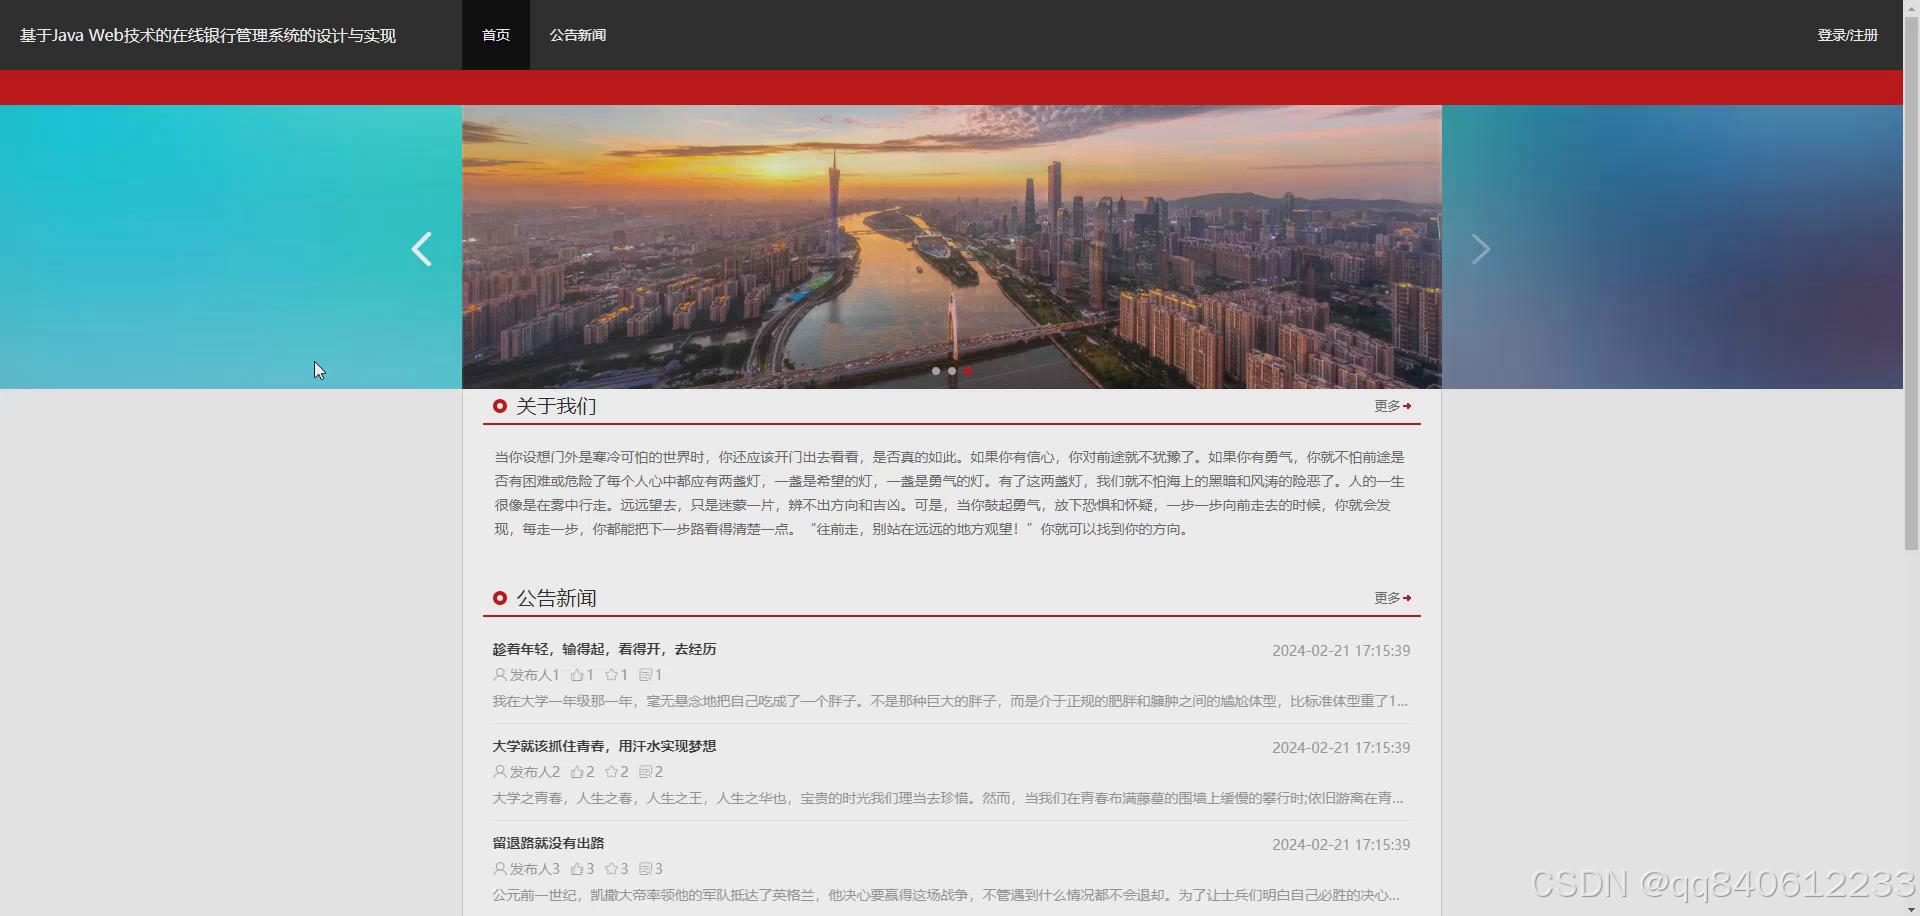The height and width of the screenshot is (916, 1920).
Task: Click the red circle icon beside 关于我们
Action: point(500,405)
